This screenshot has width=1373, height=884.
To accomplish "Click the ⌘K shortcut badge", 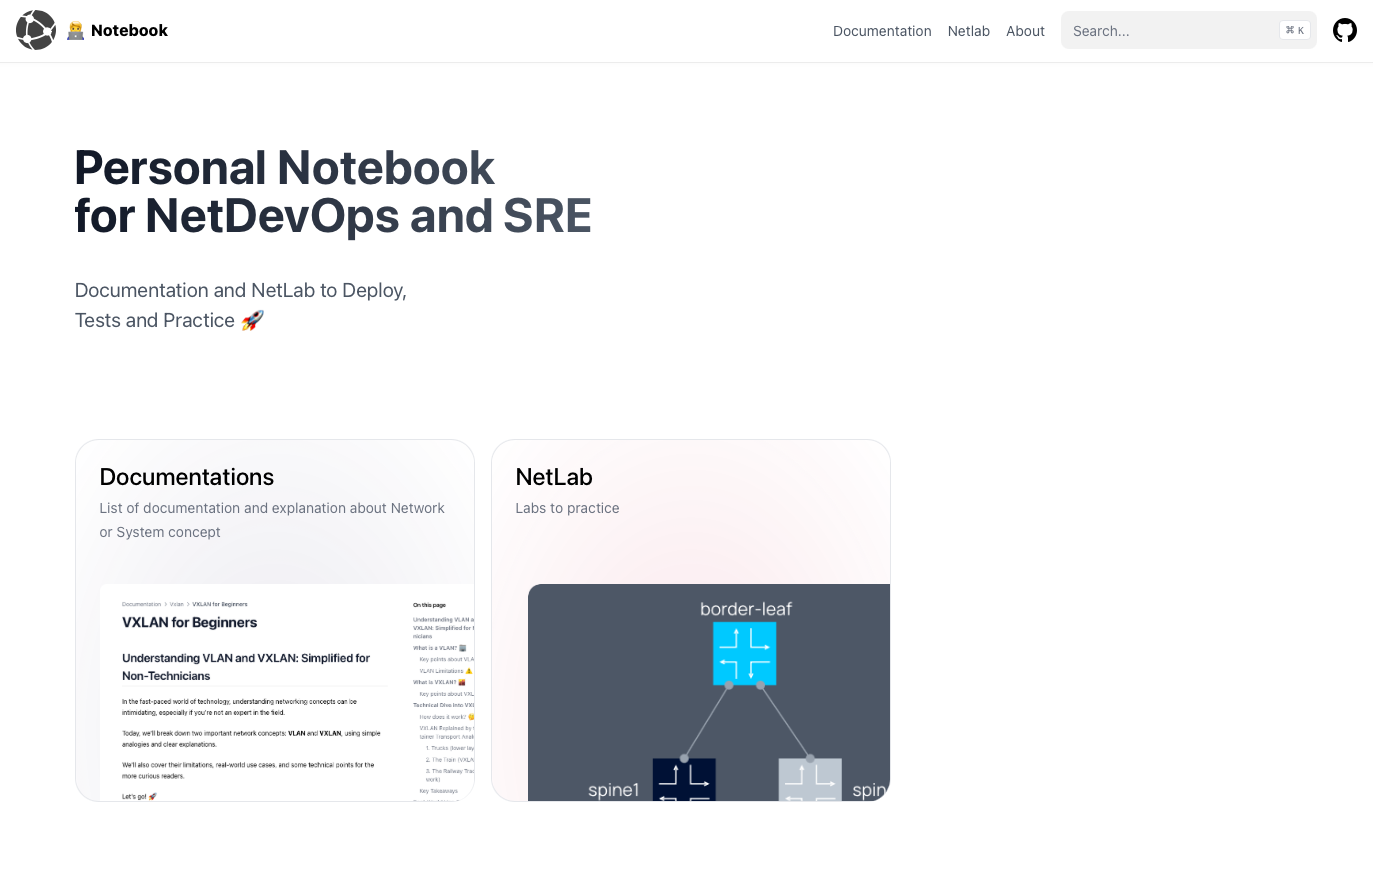I will [1294, 30].
